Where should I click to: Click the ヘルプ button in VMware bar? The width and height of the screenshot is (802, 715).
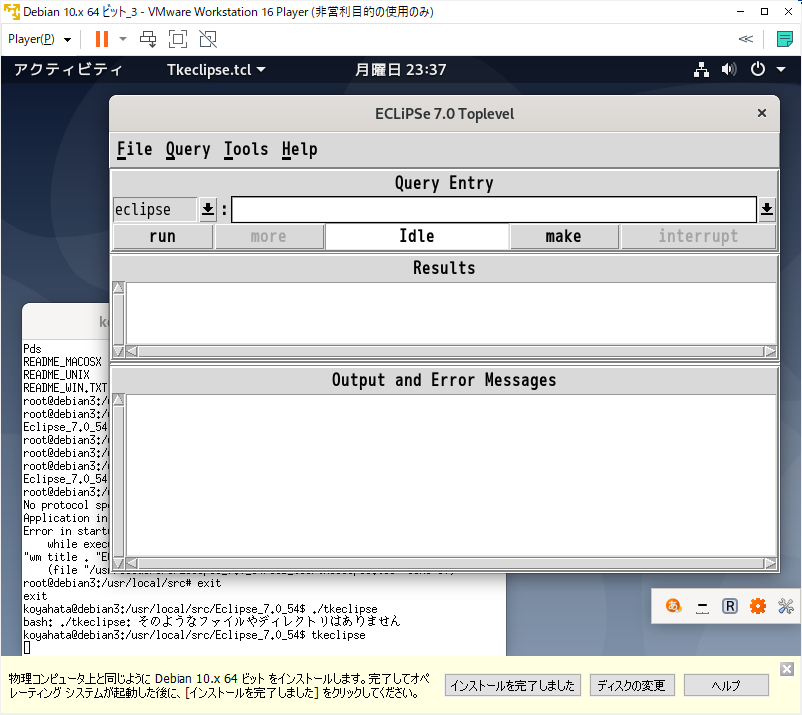[x=726, y=685]
